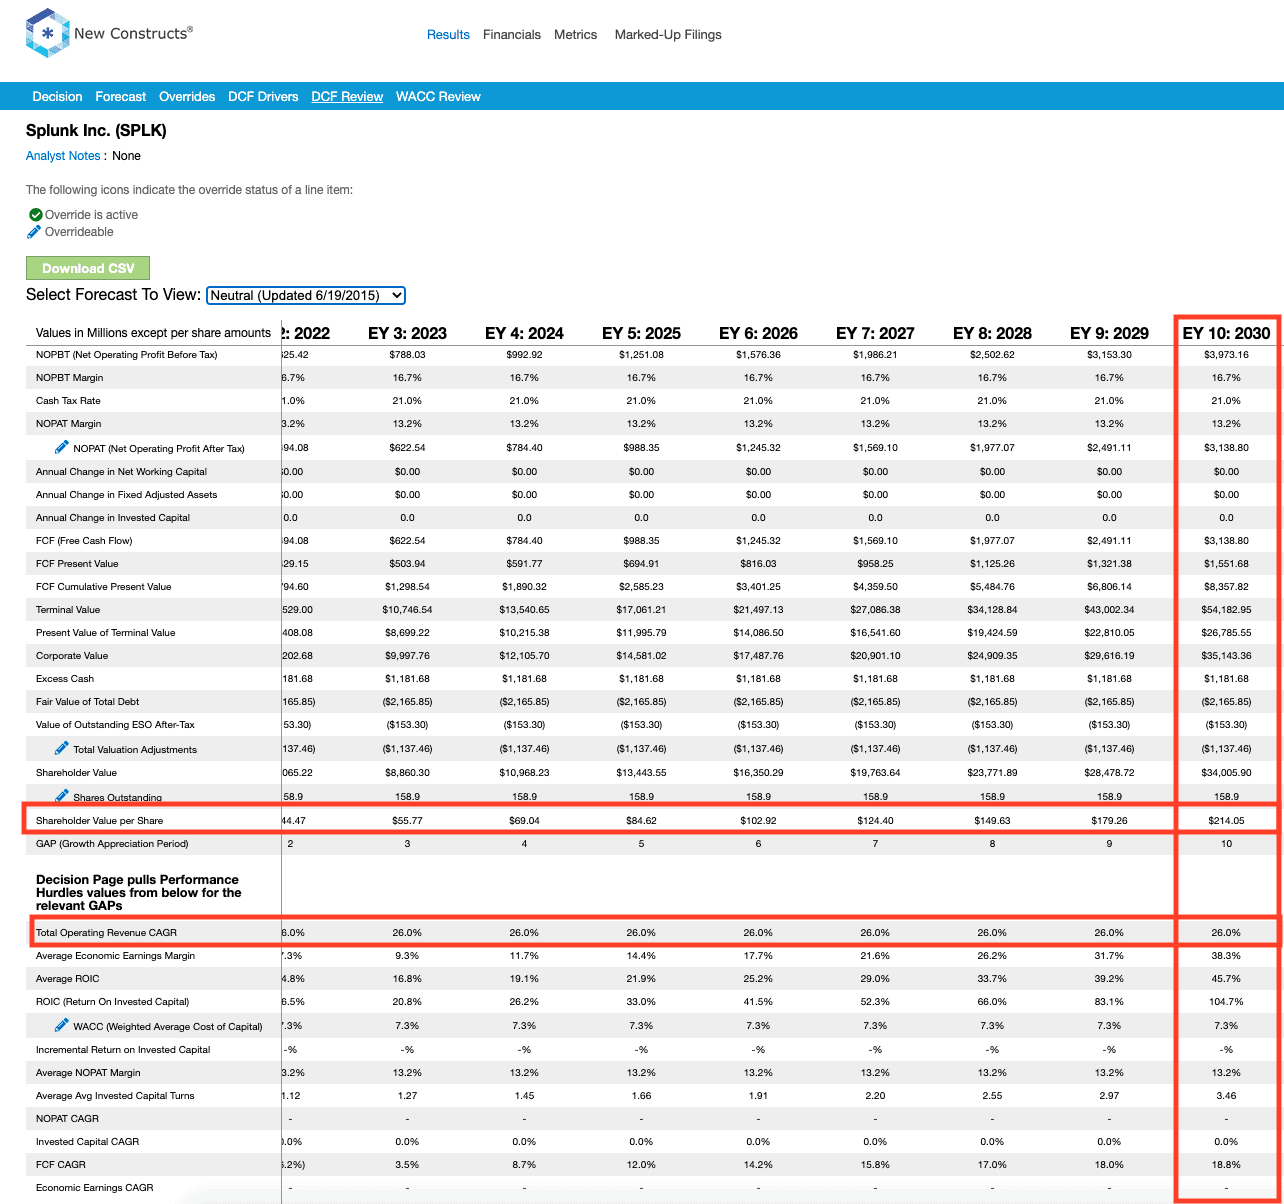Screen dimensions: 1284x1204
Task: Open Marked-Up Filings in the top navigation
Action: tap(668, 35)
